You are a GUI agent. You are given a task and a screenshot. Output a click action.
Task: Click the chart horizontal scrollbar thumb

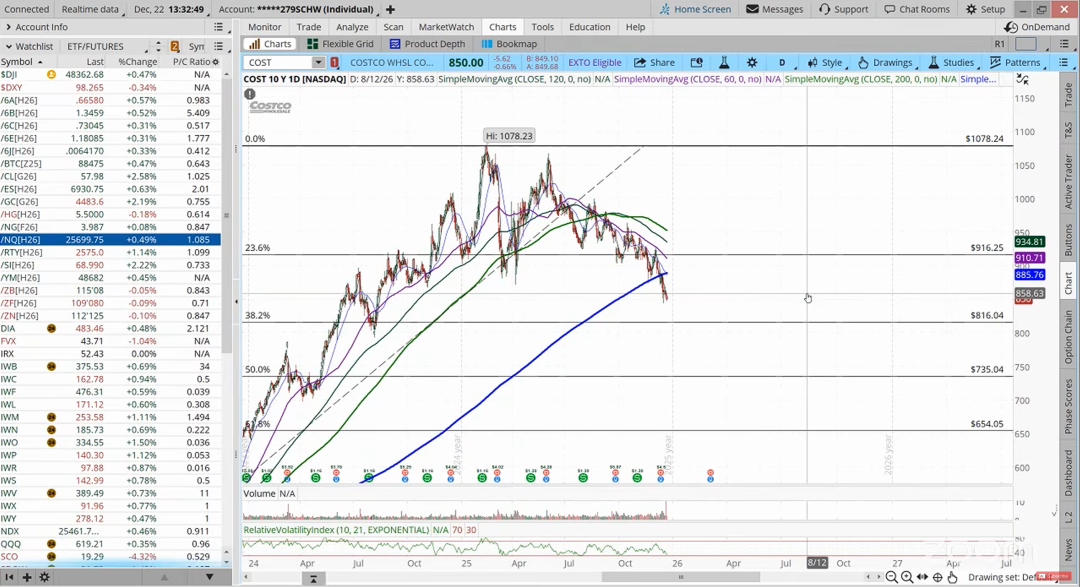tap(681, 577)
